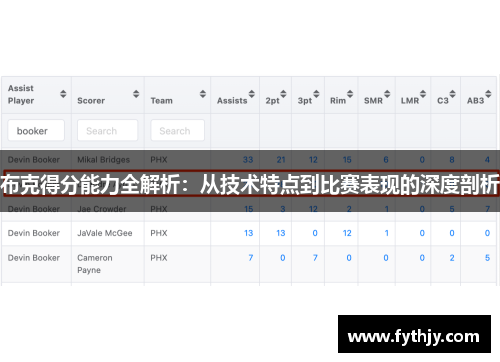This screenshot has height=362, width=500.
Task: Sort by LMR column arrows
Action: coord(423,94)
